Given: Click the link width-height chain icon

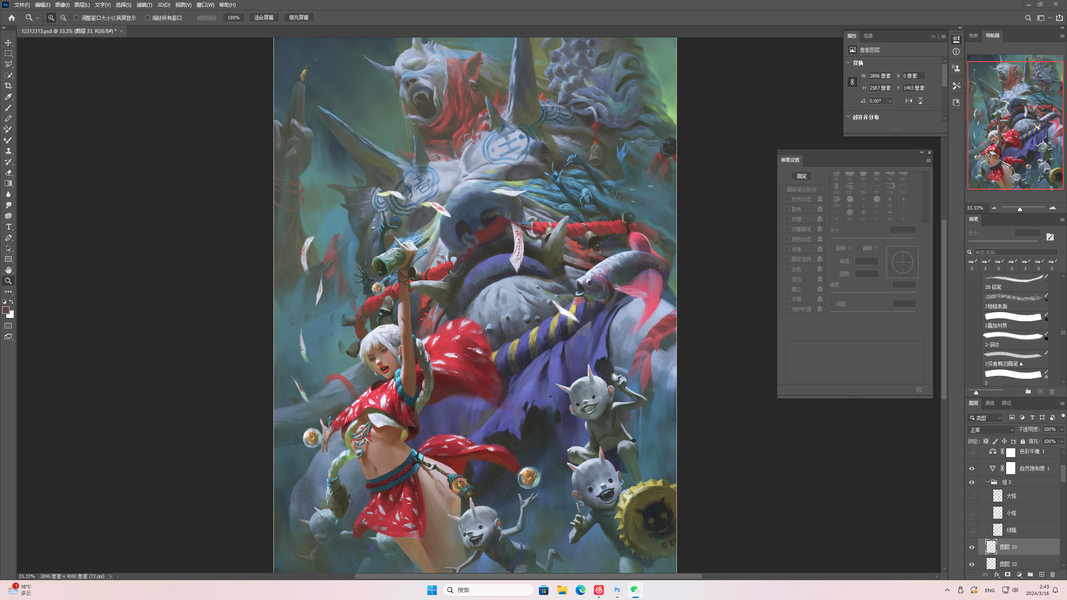Looking at the screenshot, I should [x=852, y=82].
